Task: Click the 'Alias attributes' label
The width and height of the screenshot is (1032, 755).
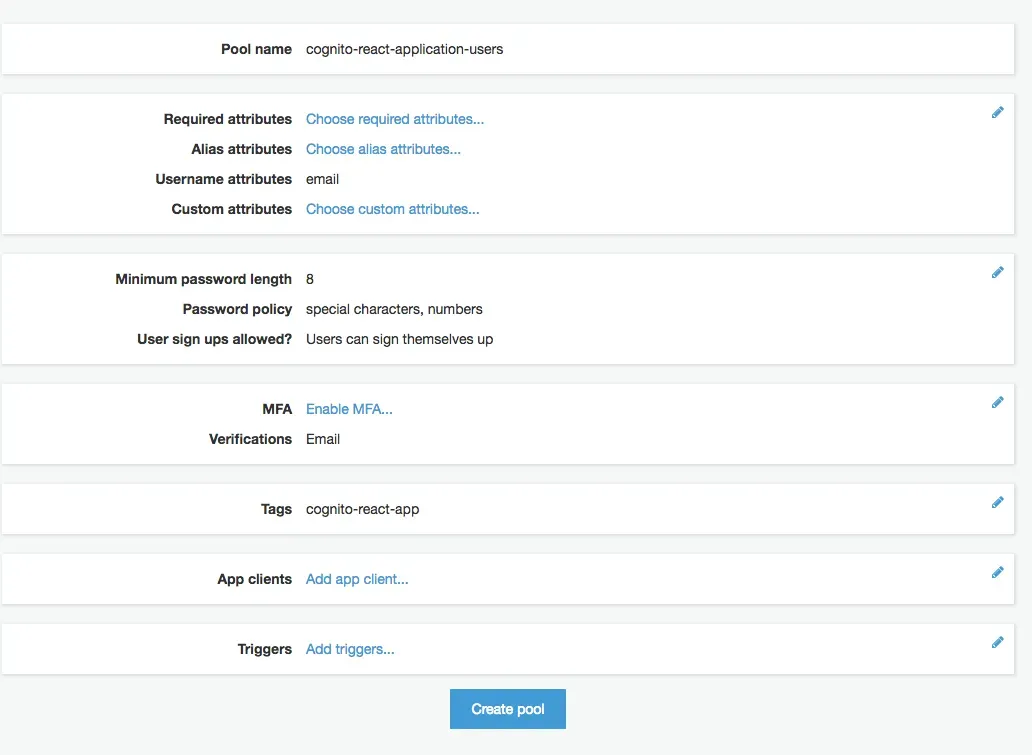Action: click(x=242, y=149)
